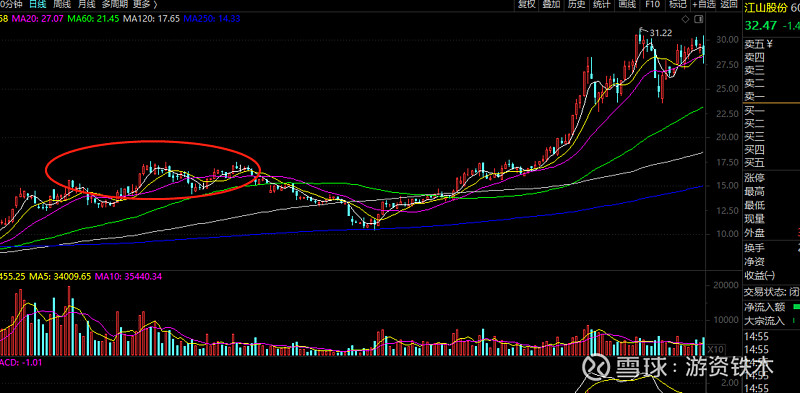This screenshot has width=800, height=393.
Task: Click the 标记 mark button
Action: pos(678,5)
